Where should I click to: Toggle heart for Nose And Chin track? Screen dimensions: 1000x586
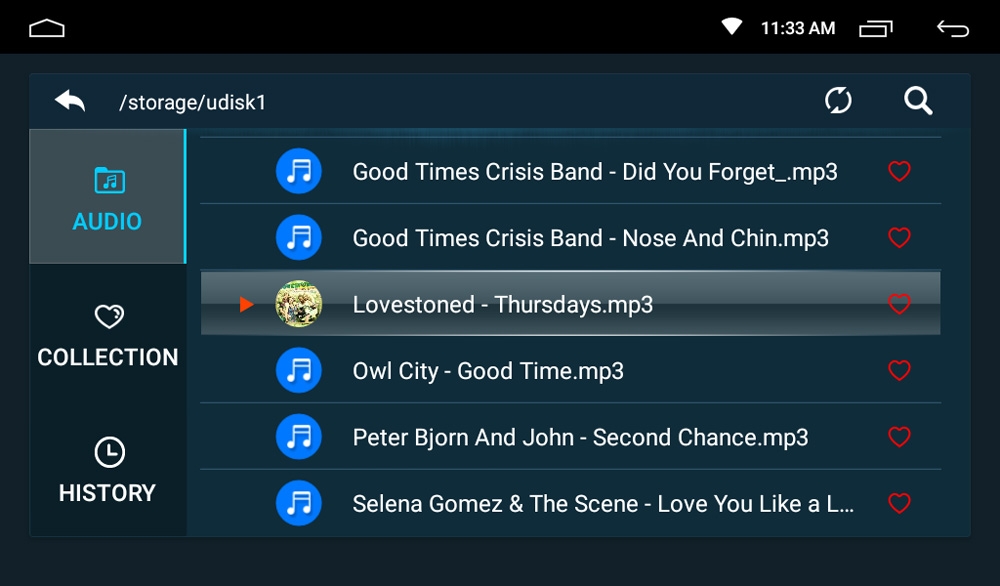point(899,238)
